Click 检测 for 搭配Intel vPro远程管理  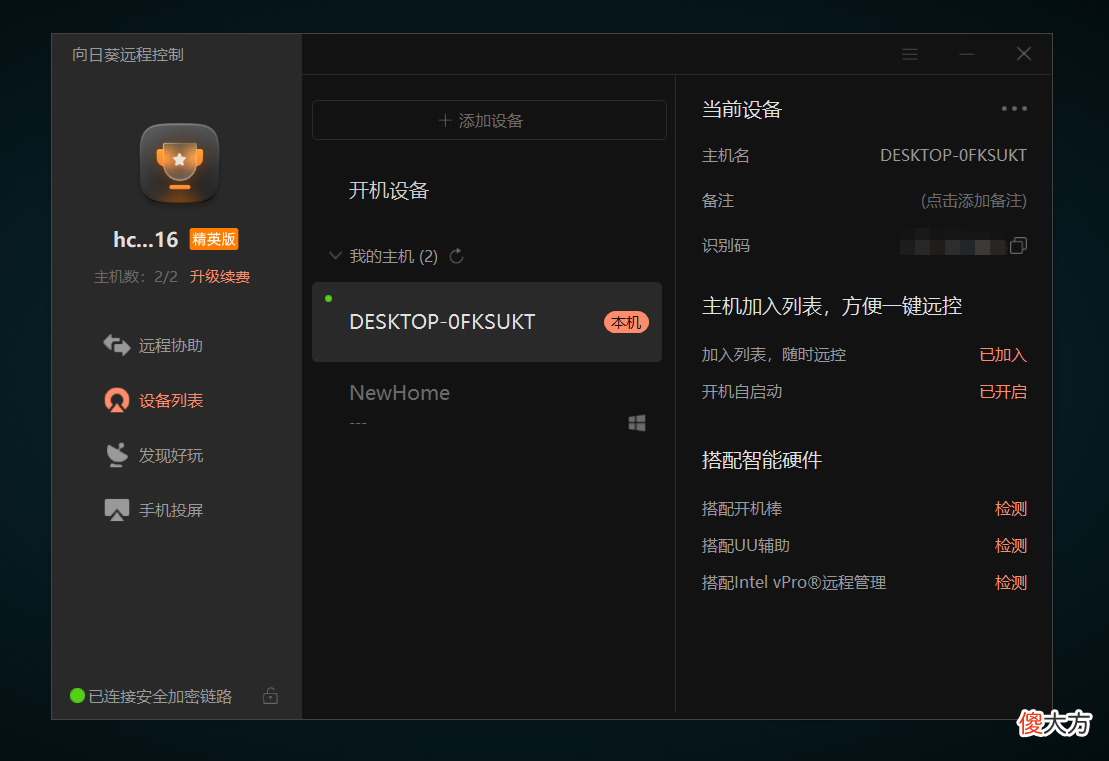click(1011, 582)
